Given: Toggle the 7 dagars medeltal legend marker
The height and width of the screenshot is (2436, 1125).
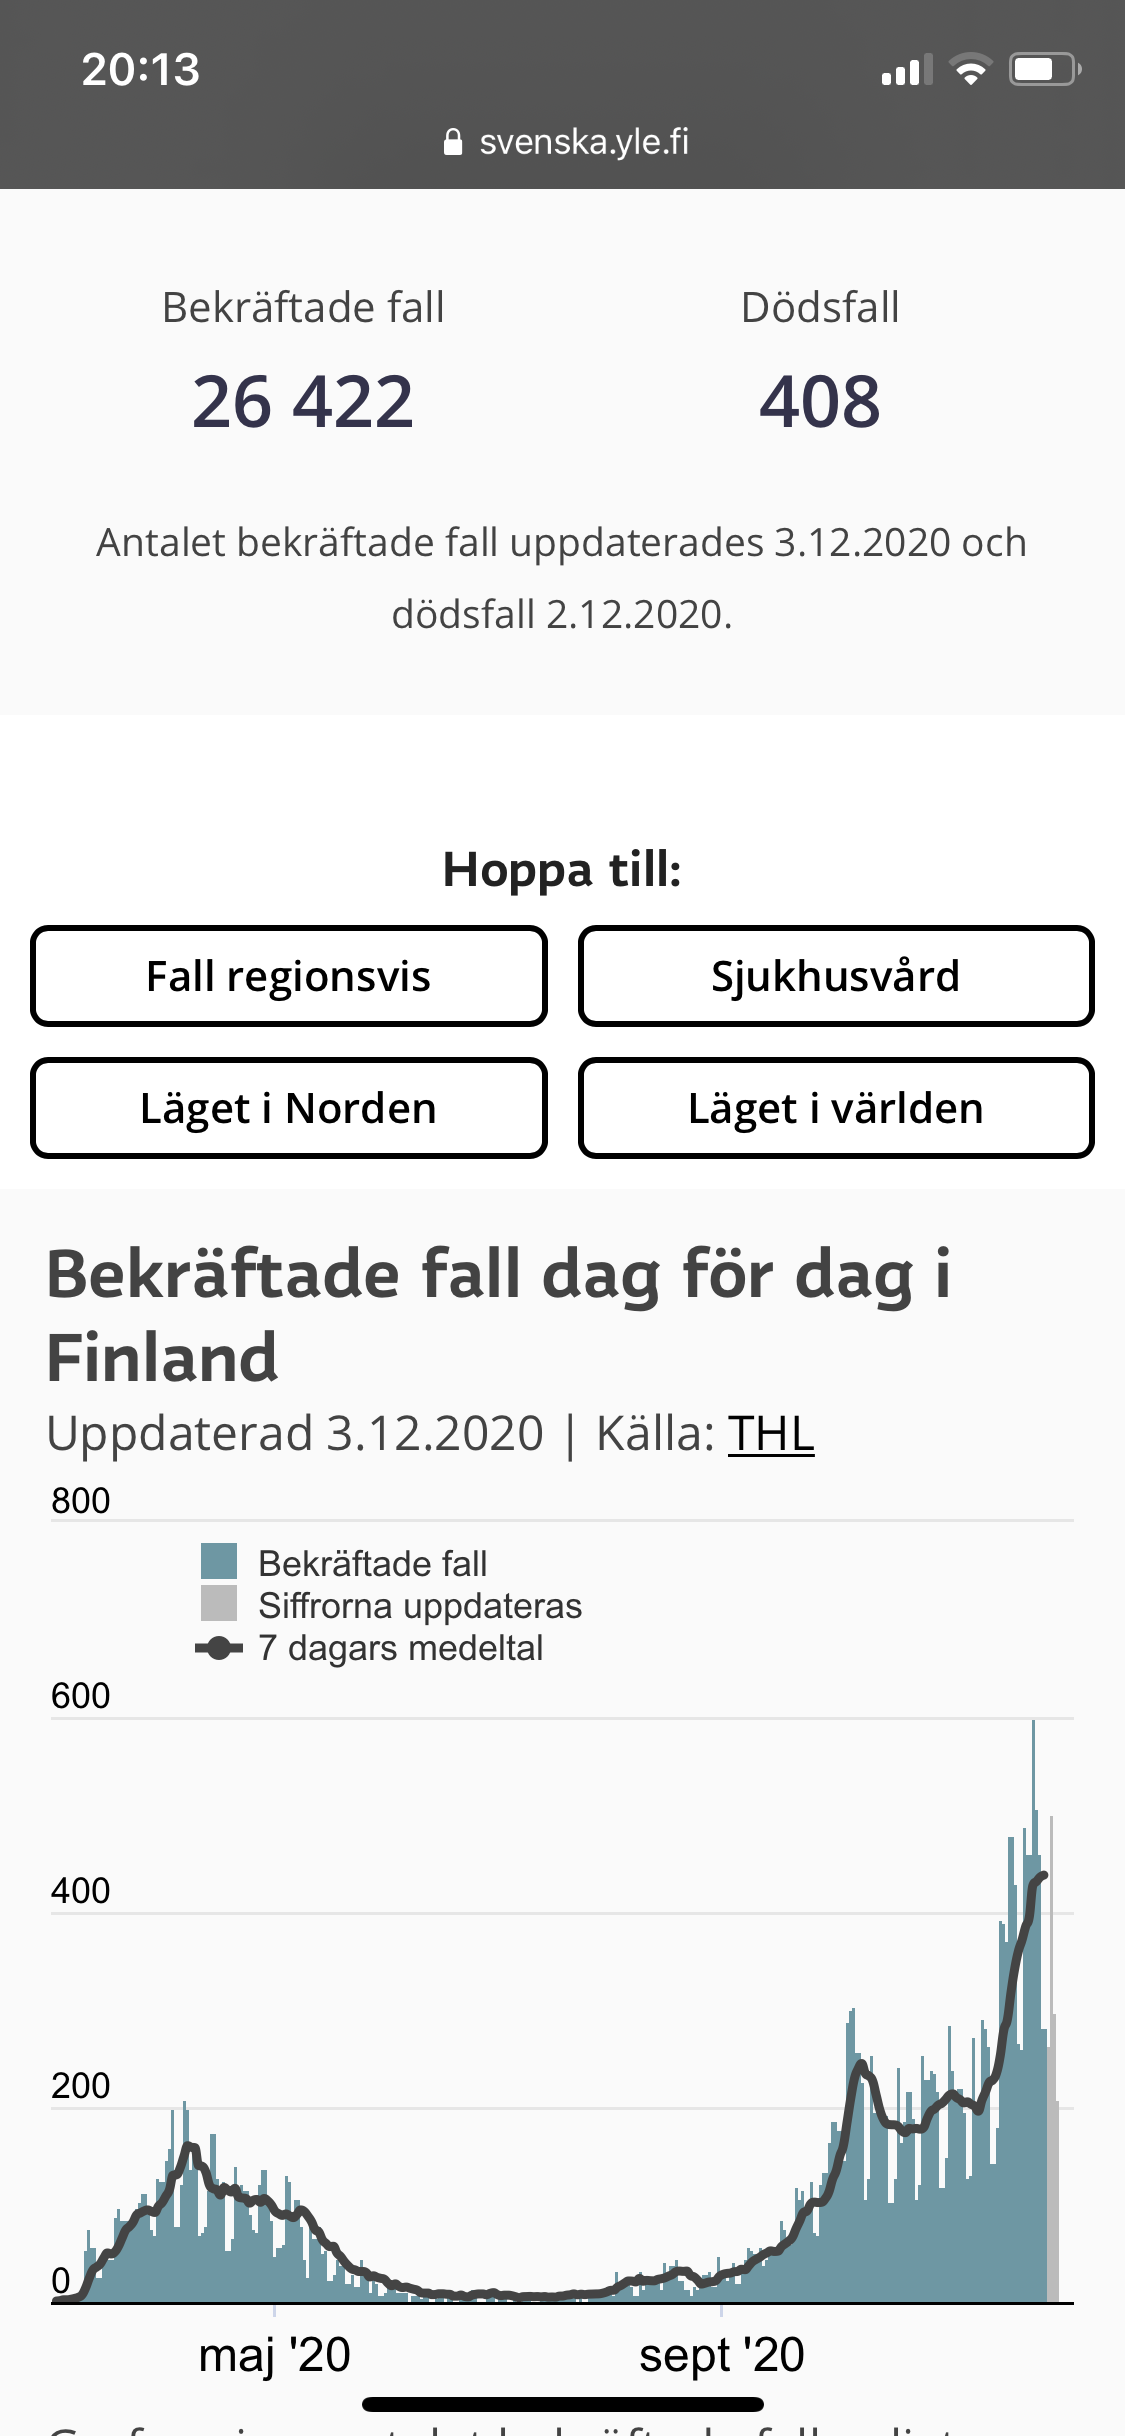Looking at the screenshot, I should point(219,1648).
